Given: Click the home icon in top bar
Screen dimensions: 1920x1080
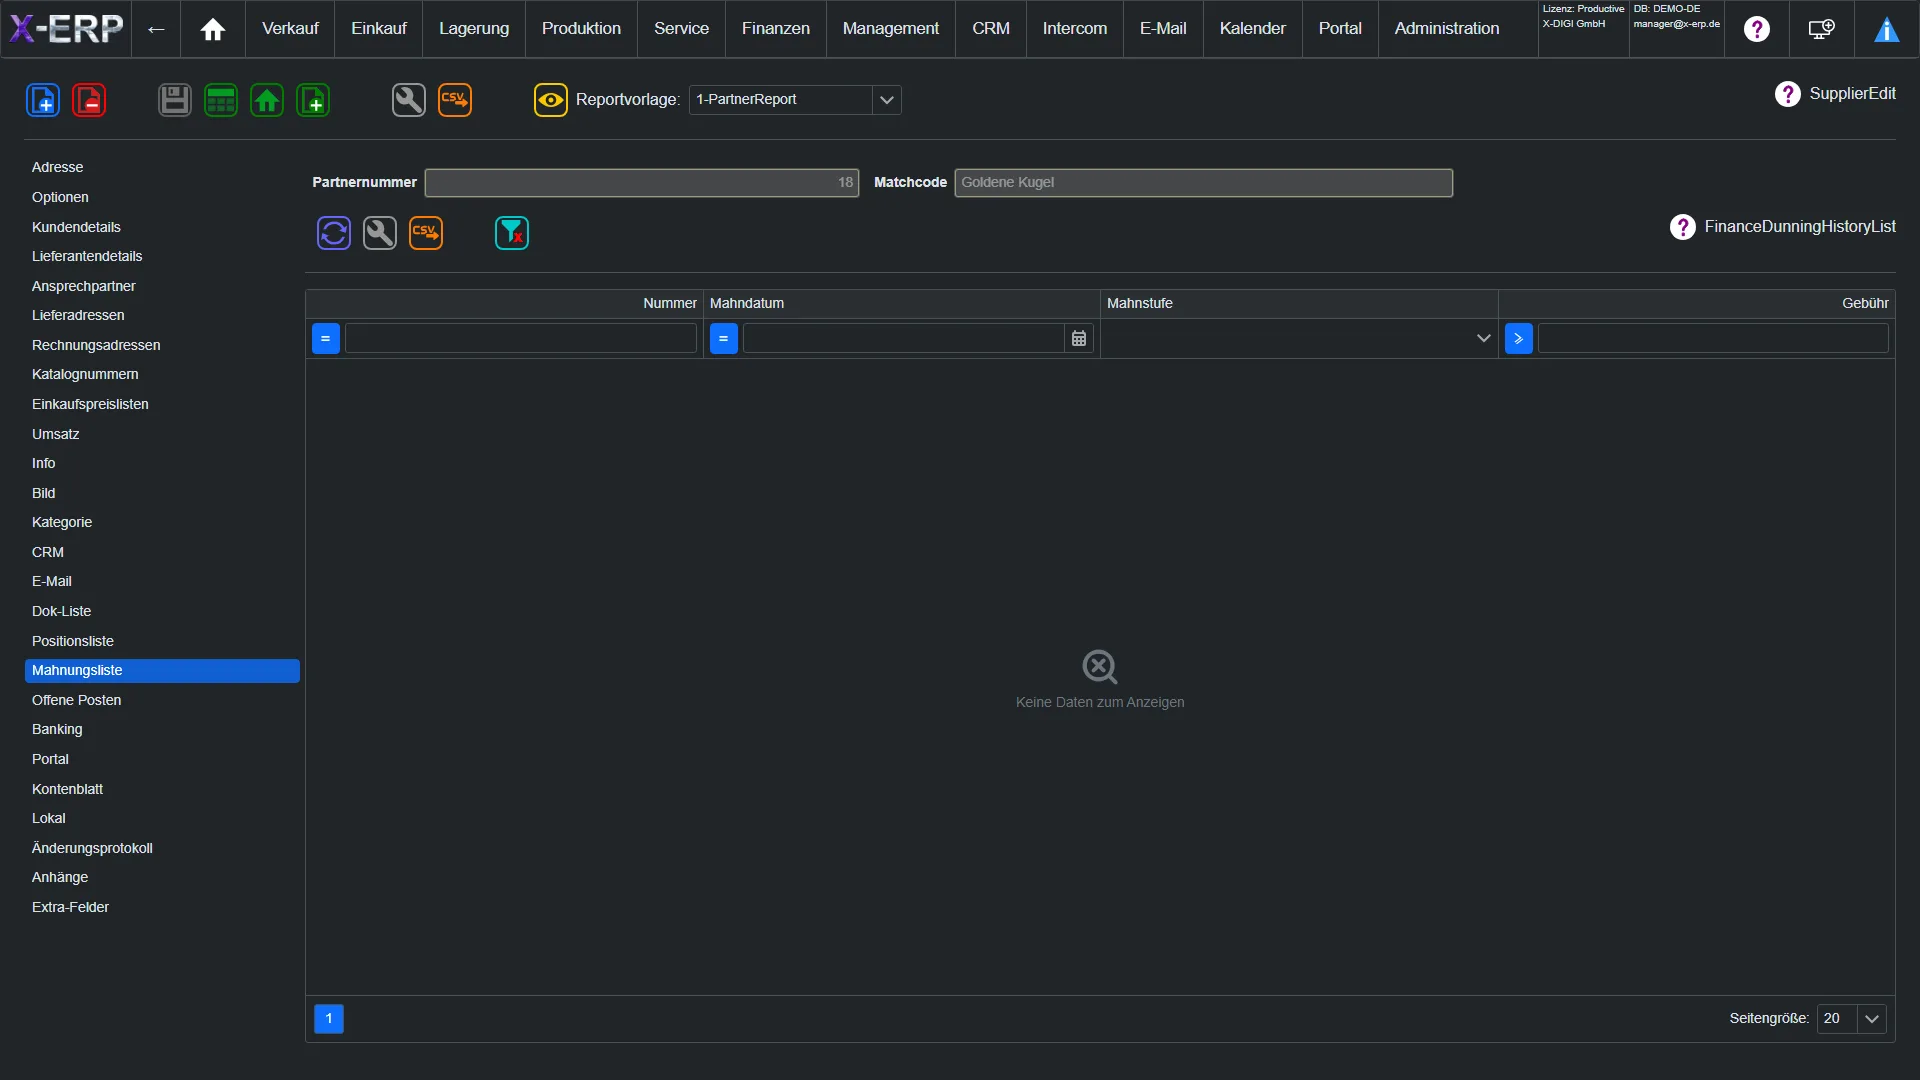Looking at the screenshot, I should (x=213, y=29).
